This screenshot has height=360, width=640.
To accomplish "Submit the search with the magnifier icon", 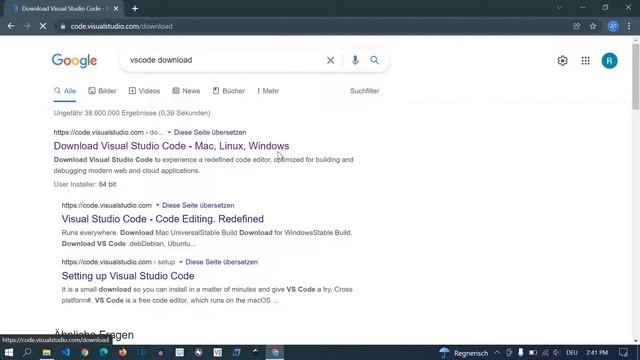I will [374, 60].
